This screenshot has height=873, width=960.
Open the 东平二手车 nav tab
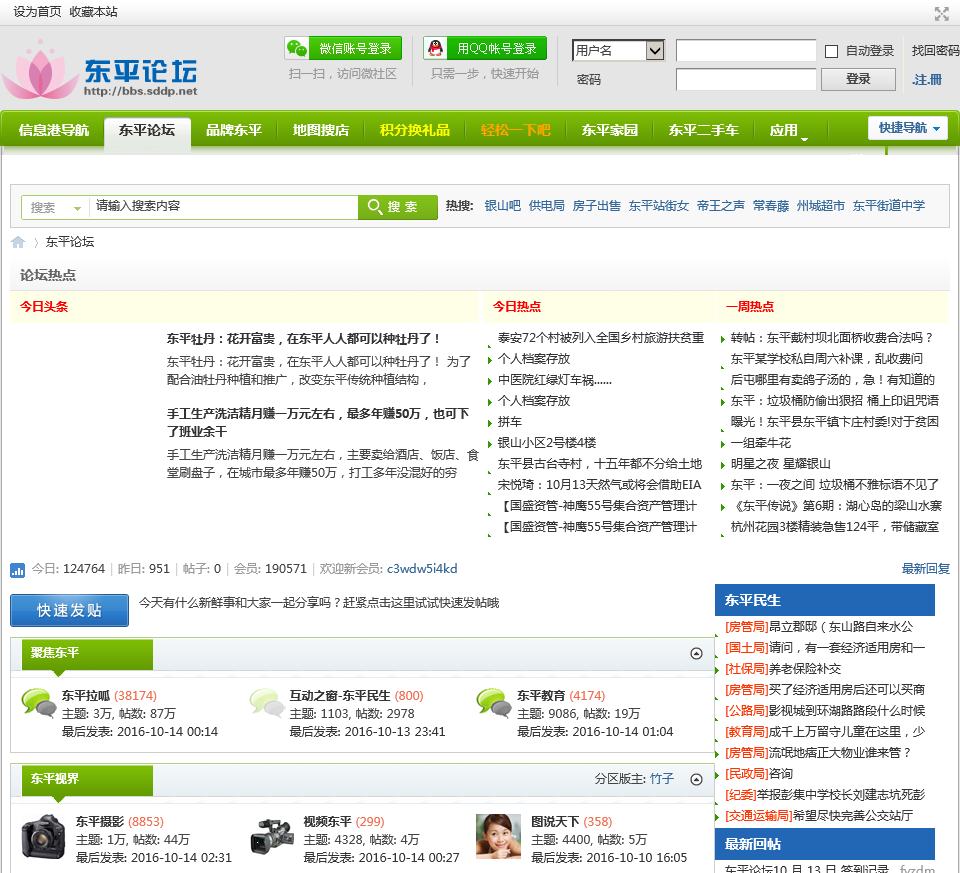[x=703, y=130]
